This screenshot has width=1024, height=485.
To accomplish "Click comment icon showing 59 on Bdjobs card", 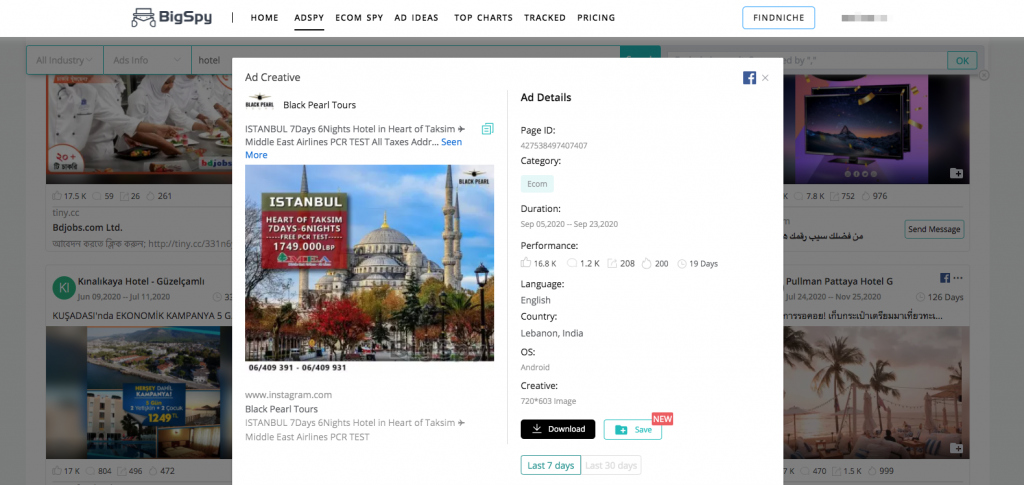I will point(99,196).
